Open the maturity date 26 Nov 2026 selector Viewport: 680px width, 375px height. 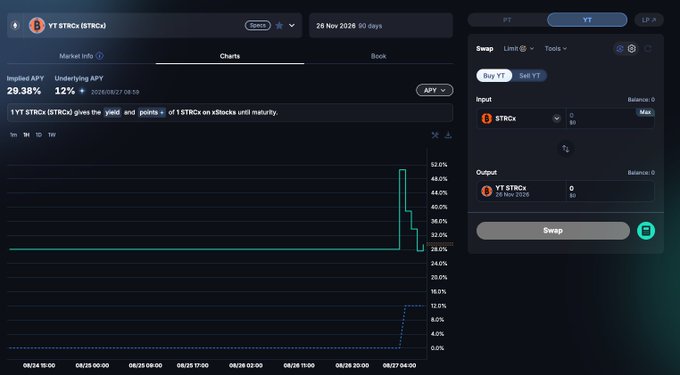(x=381, y=26)
